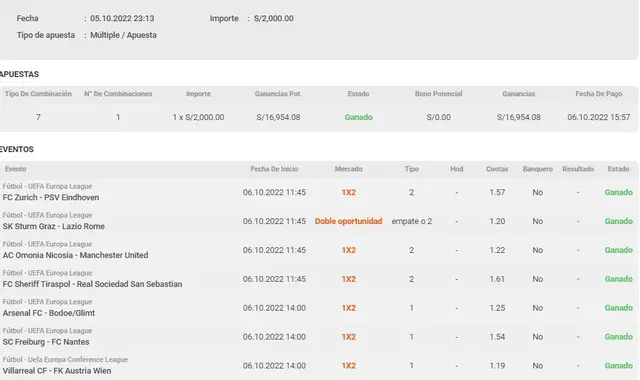Viewport: 640px width, 380px height.
Task: Click potential winnings S/16,954.08 under Ganancias Pot.
Action: [x=278, y=117]
